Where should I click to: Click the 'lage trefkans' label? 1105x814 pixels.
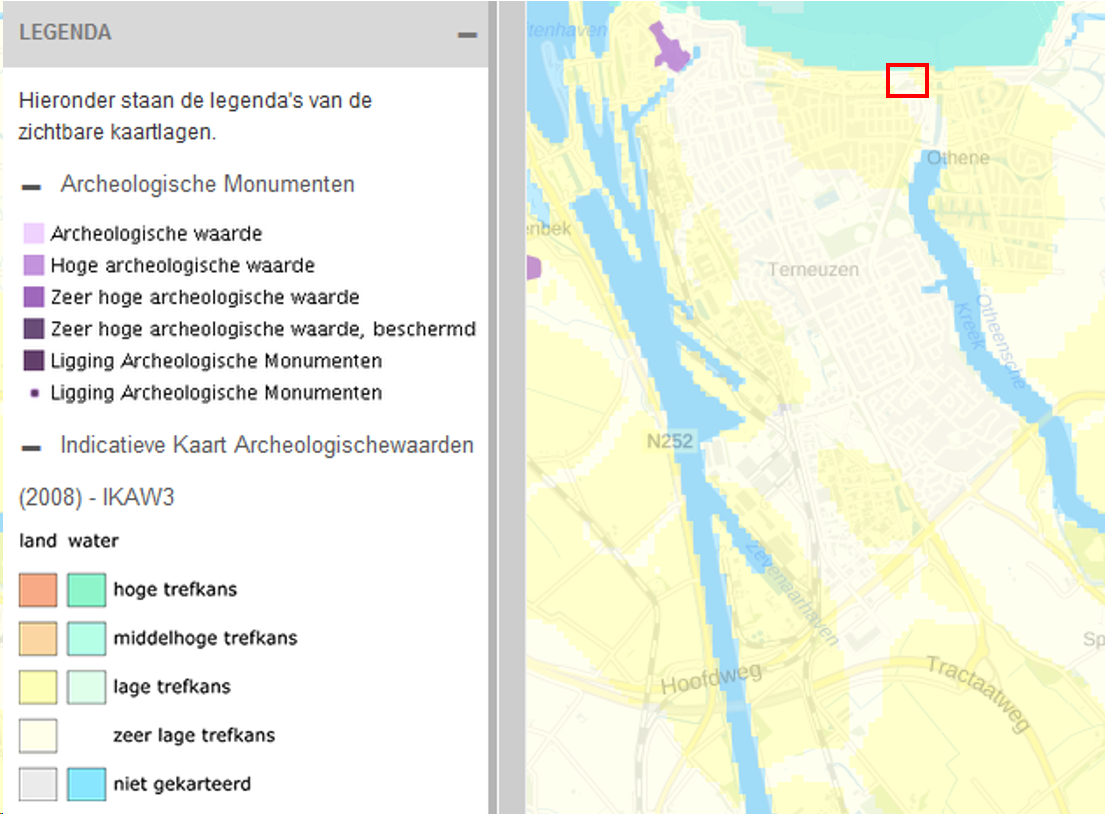tap(172, 686)
